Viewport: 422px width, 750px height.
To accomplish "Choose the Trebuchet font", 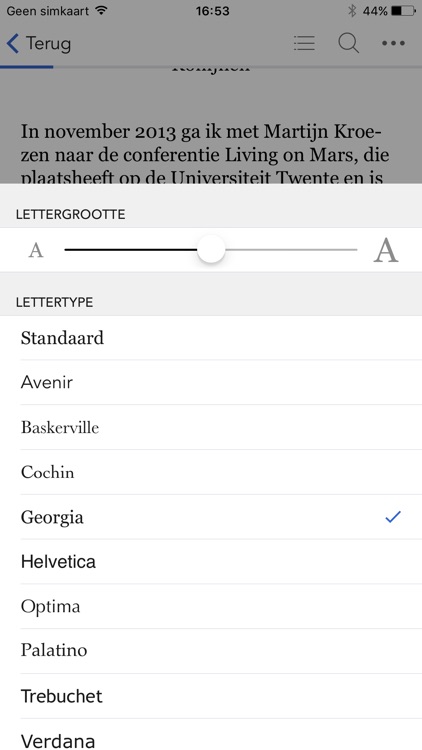I will pos(211,696).
